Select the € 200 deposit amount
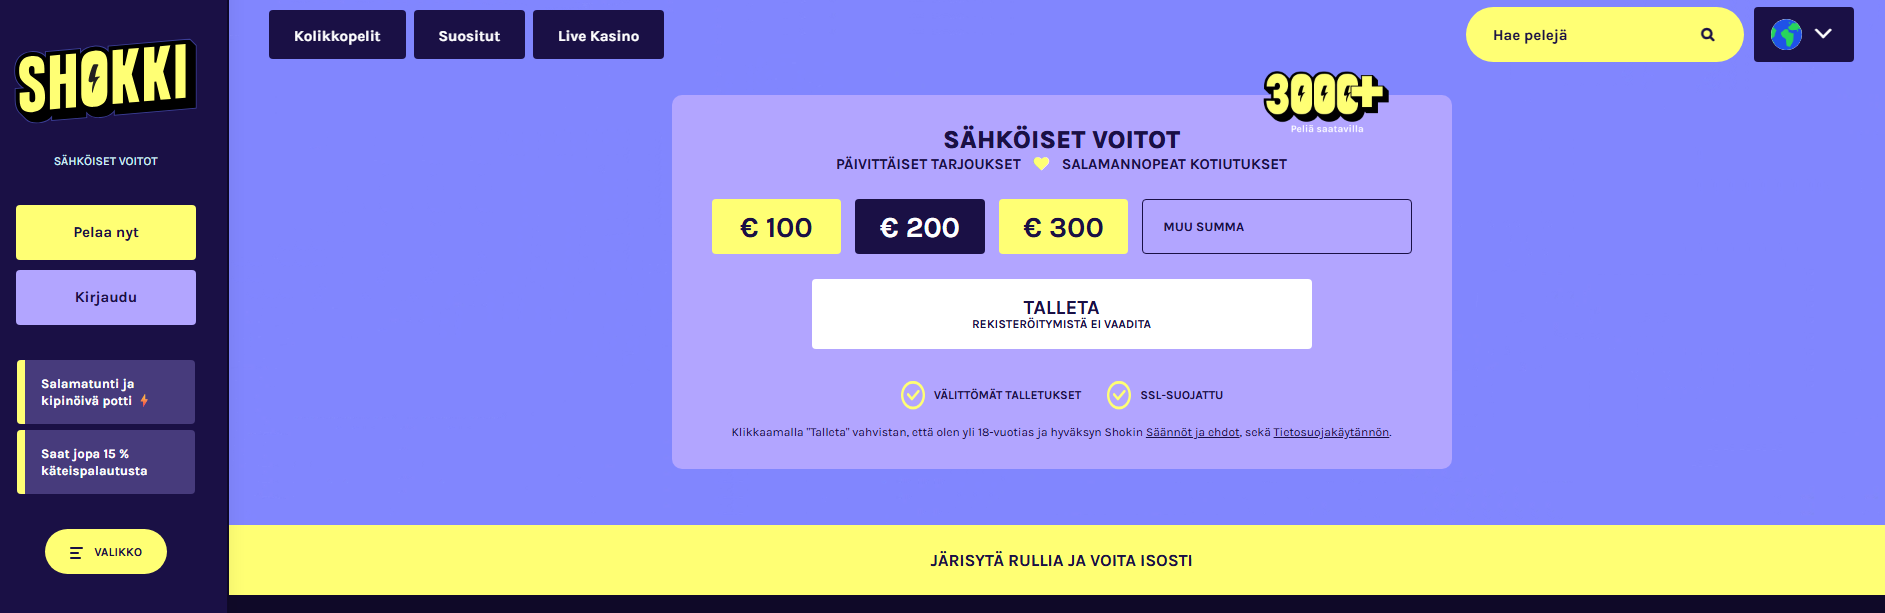This screenshot has height=613, width=1885. click(919, 226)
